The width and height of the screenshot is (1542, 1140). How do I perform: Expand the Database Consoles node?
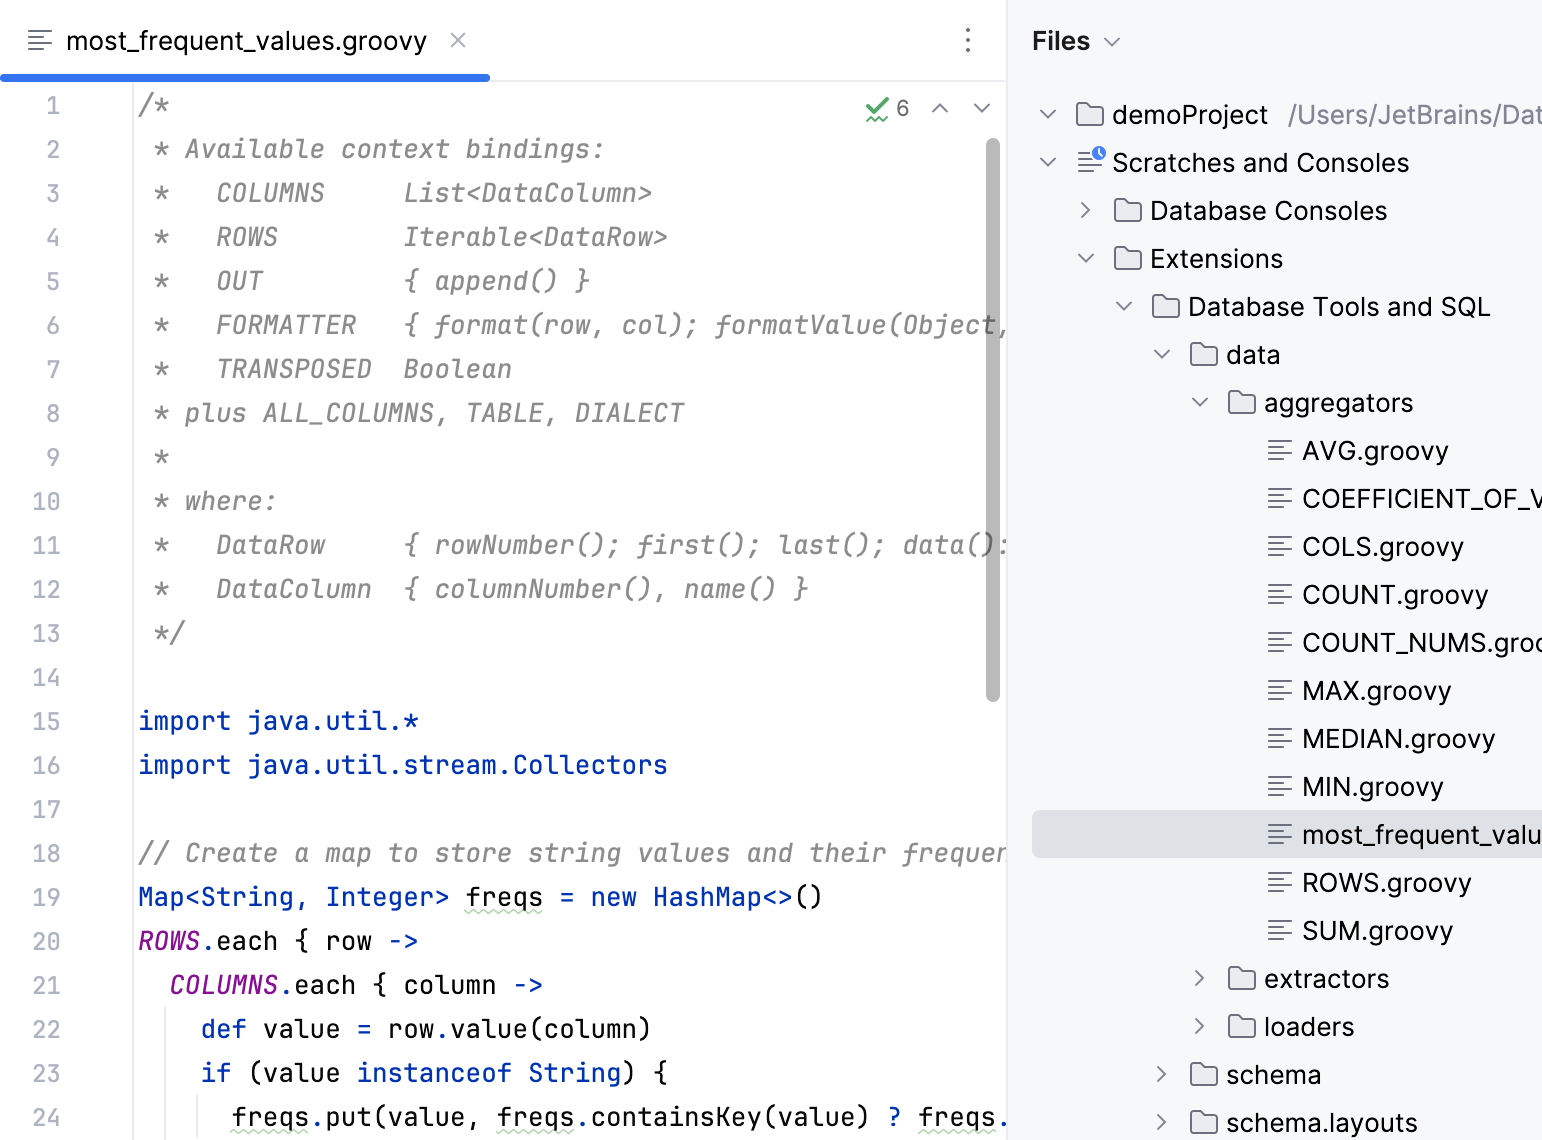1086,210
